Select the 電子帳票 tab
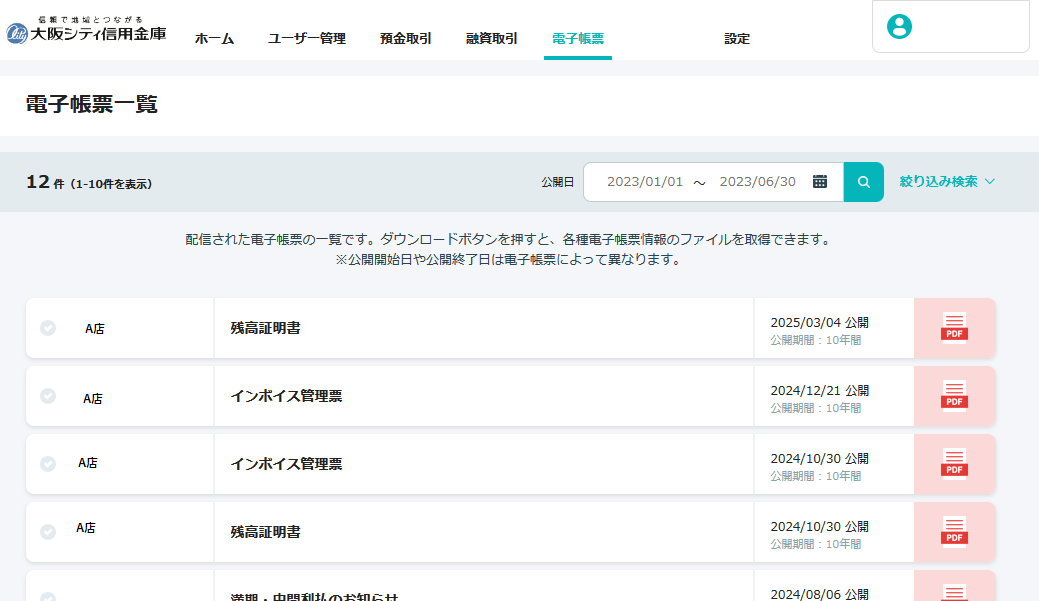 pyautogui.click(x=578, y=39)
